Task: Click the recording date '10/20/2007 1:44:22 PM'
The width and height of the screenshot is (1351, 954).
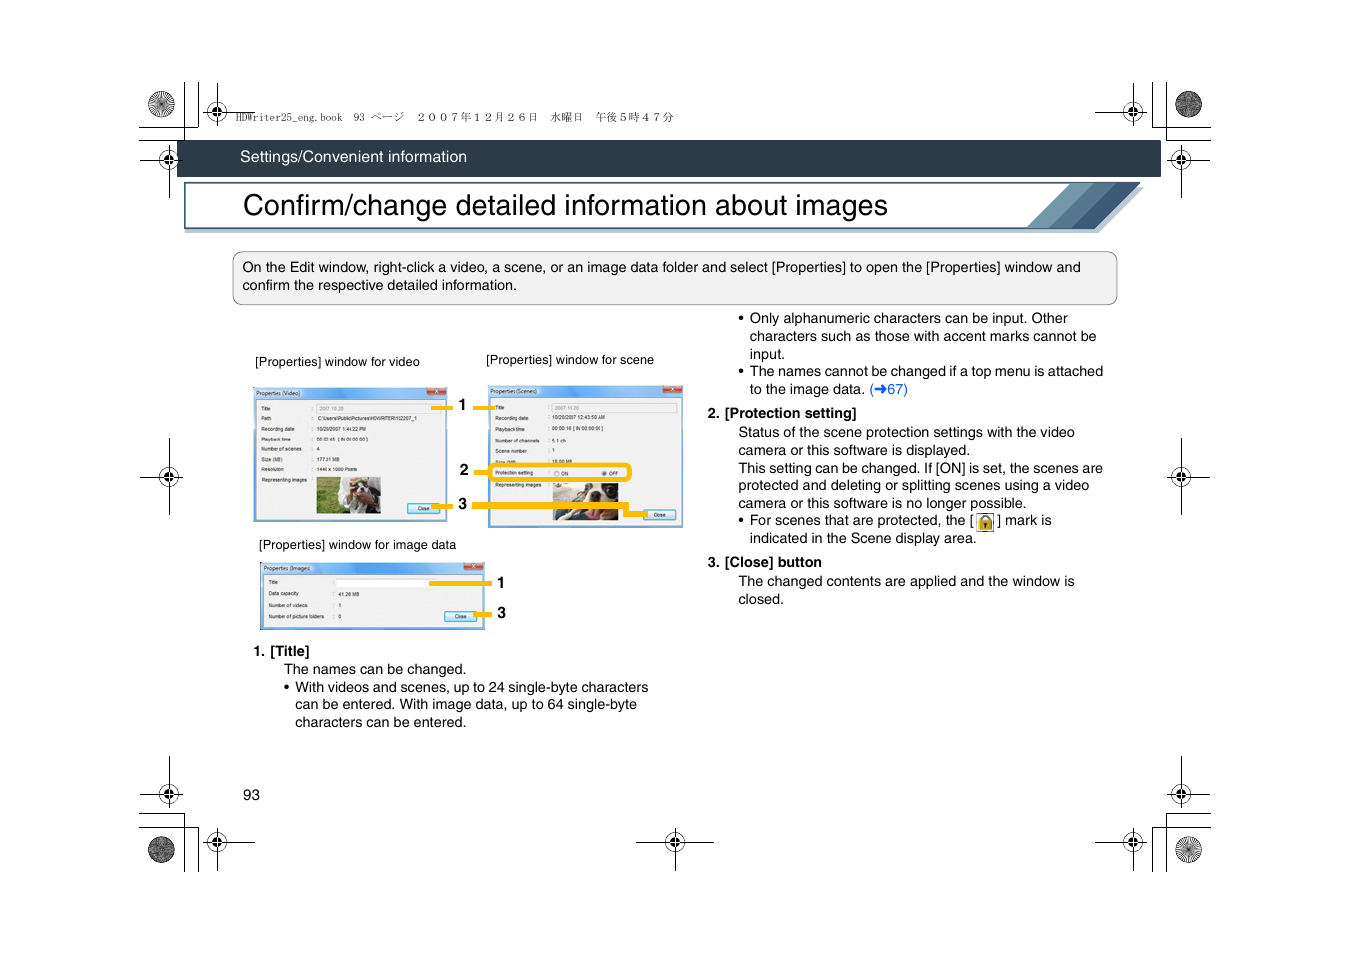Action: 341,429
